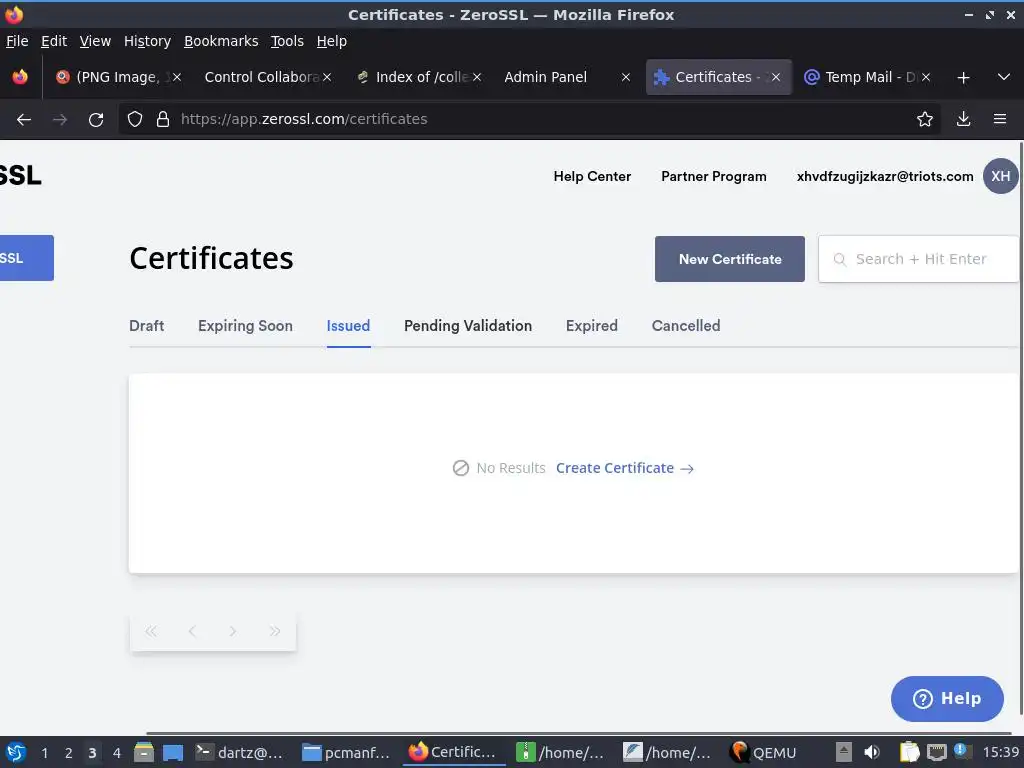This screenshot has width=1024, height=768.
Task: Open a new browser tab
Action: coord(963,78)
